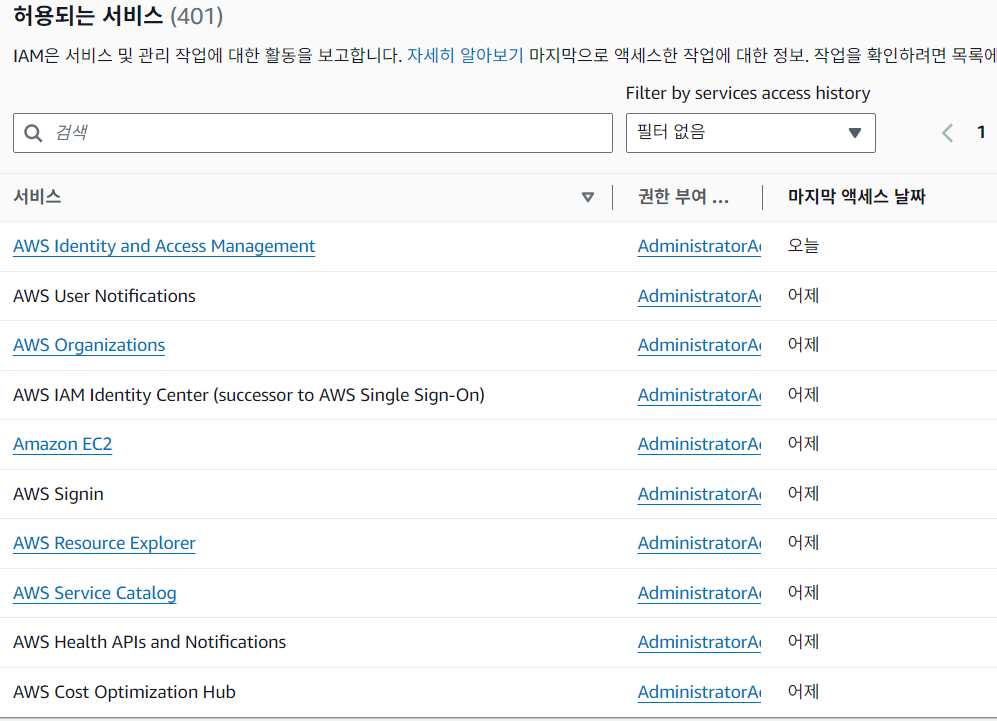Image resolution: width=997 pixels, height=721 pixels.
Task: Open AdministratorAccess policy for AWS User Notifications
Action: (699, 296)
